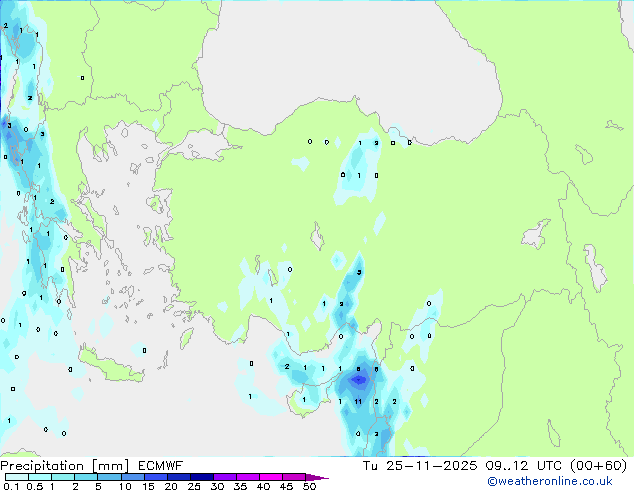634x490 pixels.
Task: Pick the 45–50 mm legend swatch
Action: 294,477
